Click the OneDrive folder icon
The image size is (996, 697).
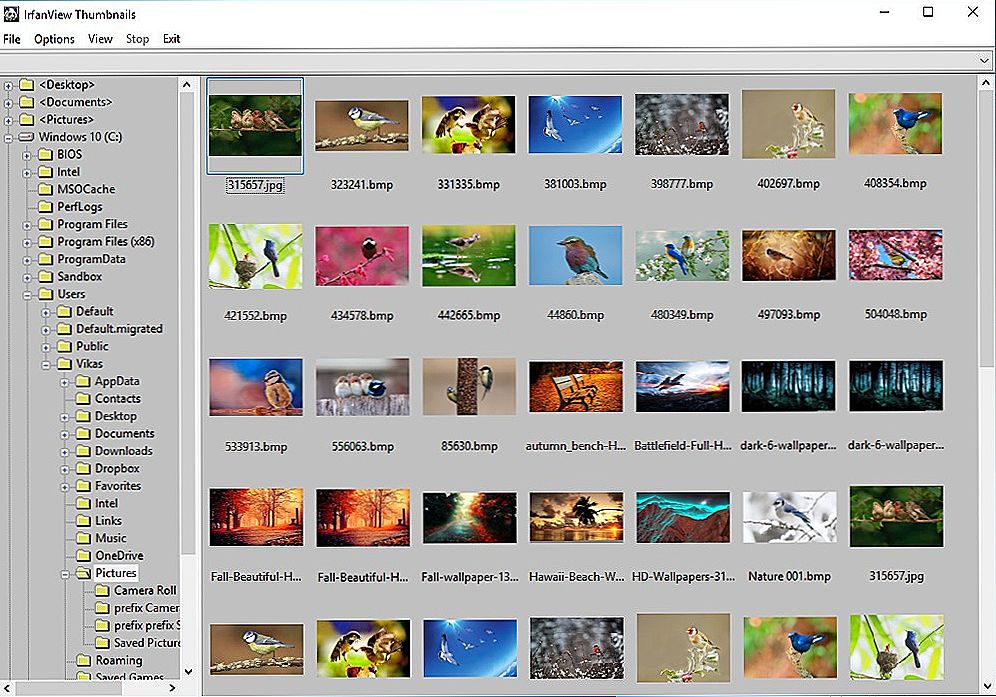coord(83,556)
